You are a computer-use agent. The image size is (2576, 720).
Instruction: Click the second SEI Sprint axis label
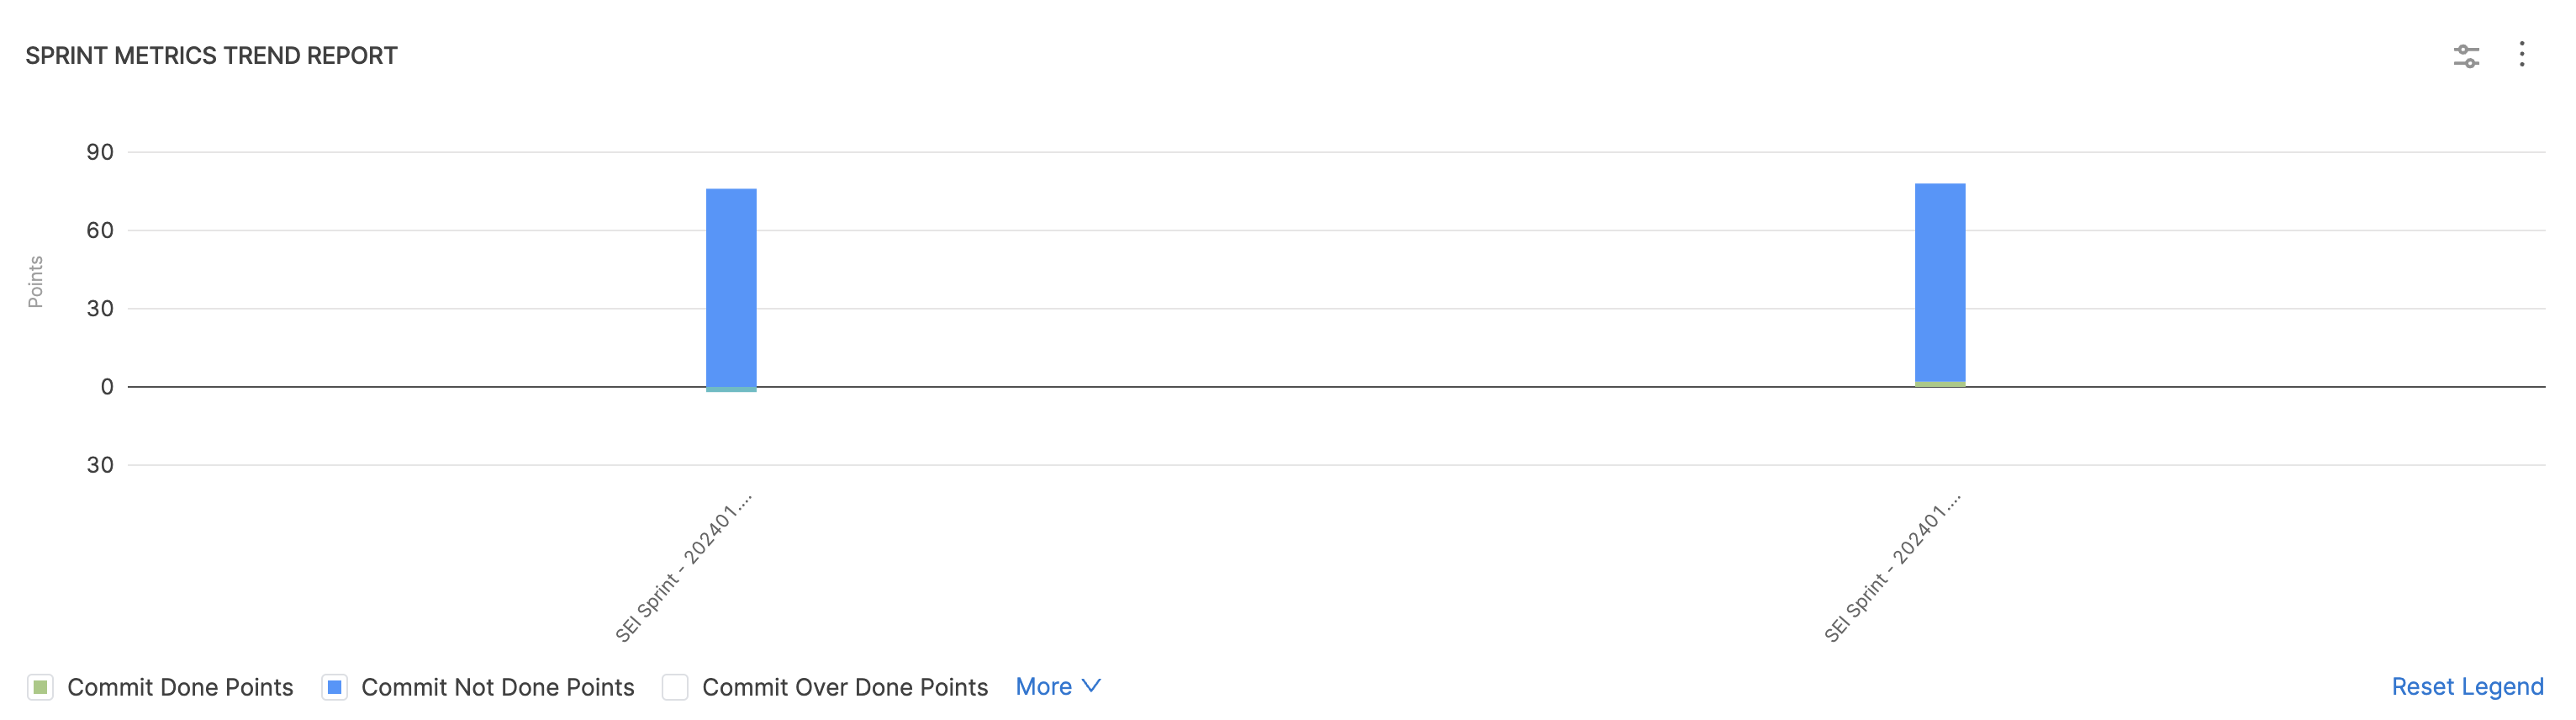pos(1893,567)
